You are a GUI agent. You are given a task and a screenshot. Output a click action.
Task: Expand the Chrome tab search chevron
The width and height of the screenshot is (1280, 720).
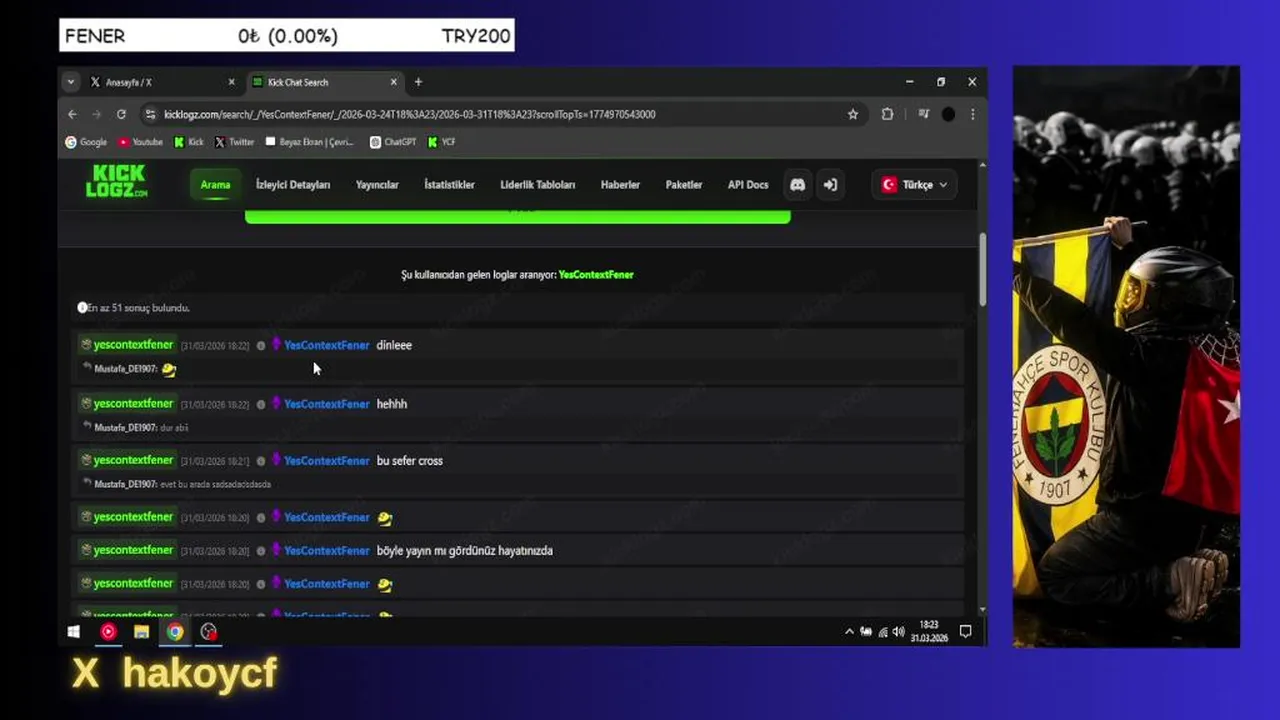point(70,82)
